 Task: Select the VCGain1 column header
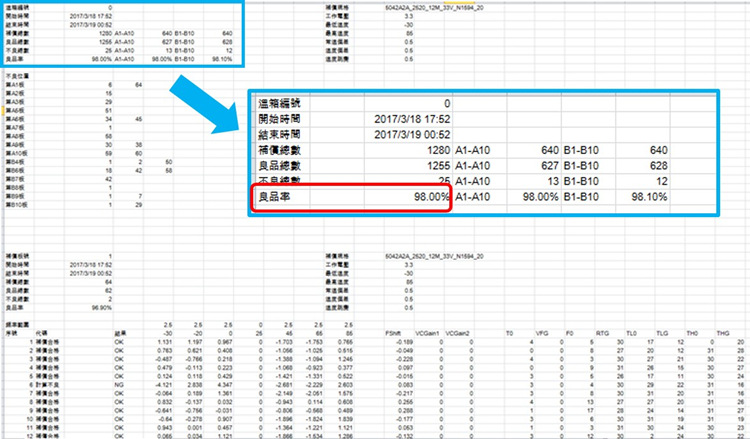[x=426, y=333]
